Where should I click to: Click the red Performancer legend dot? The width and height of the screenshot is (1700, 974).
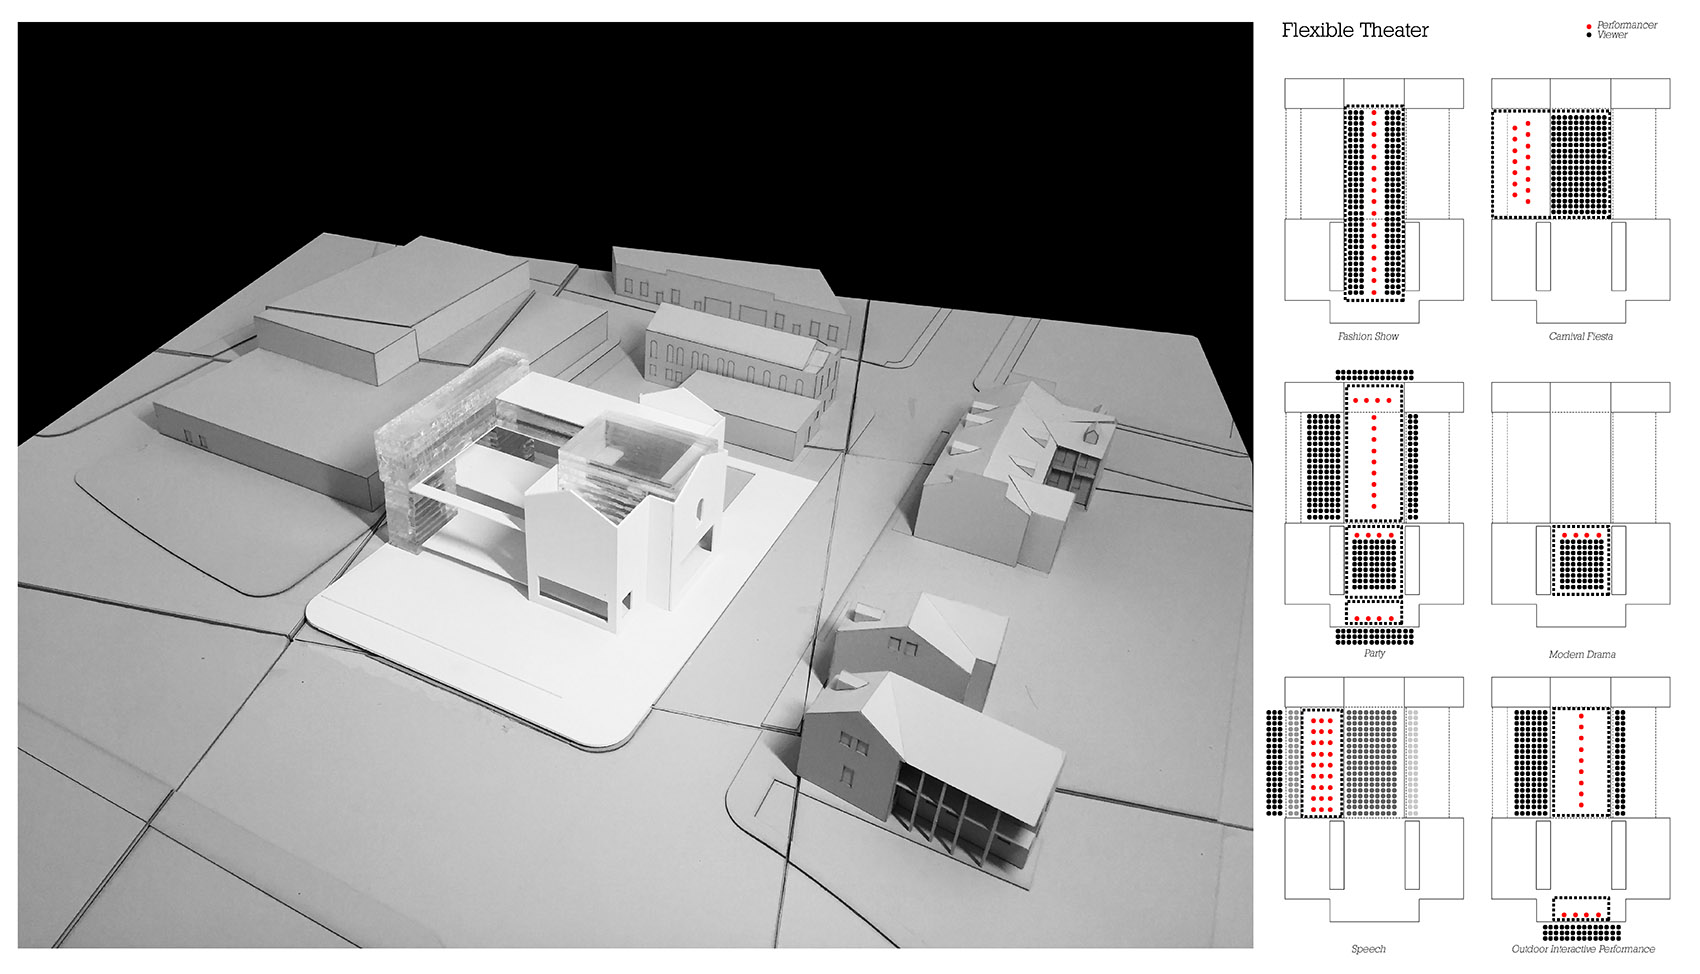(x=1589, y=26)
